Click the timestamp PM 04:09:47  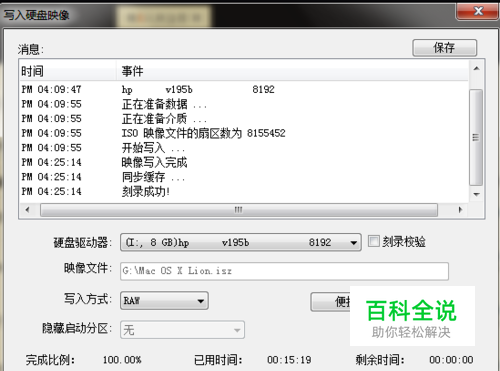tap(51, 90)
